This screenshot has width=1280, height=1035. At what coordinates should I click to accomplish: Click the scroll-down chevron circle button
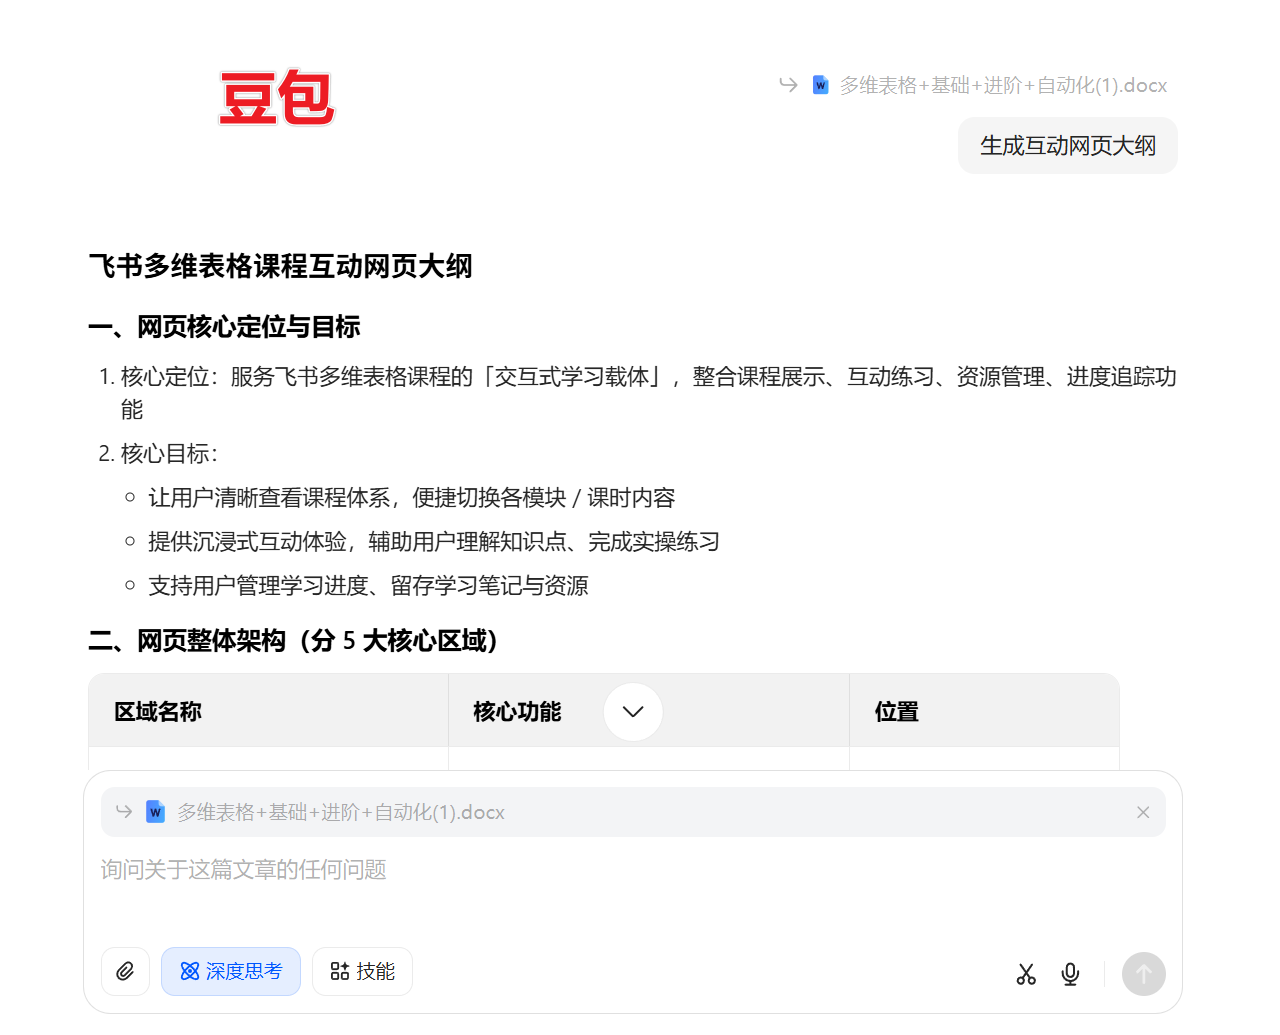click(x=633, y=712)
